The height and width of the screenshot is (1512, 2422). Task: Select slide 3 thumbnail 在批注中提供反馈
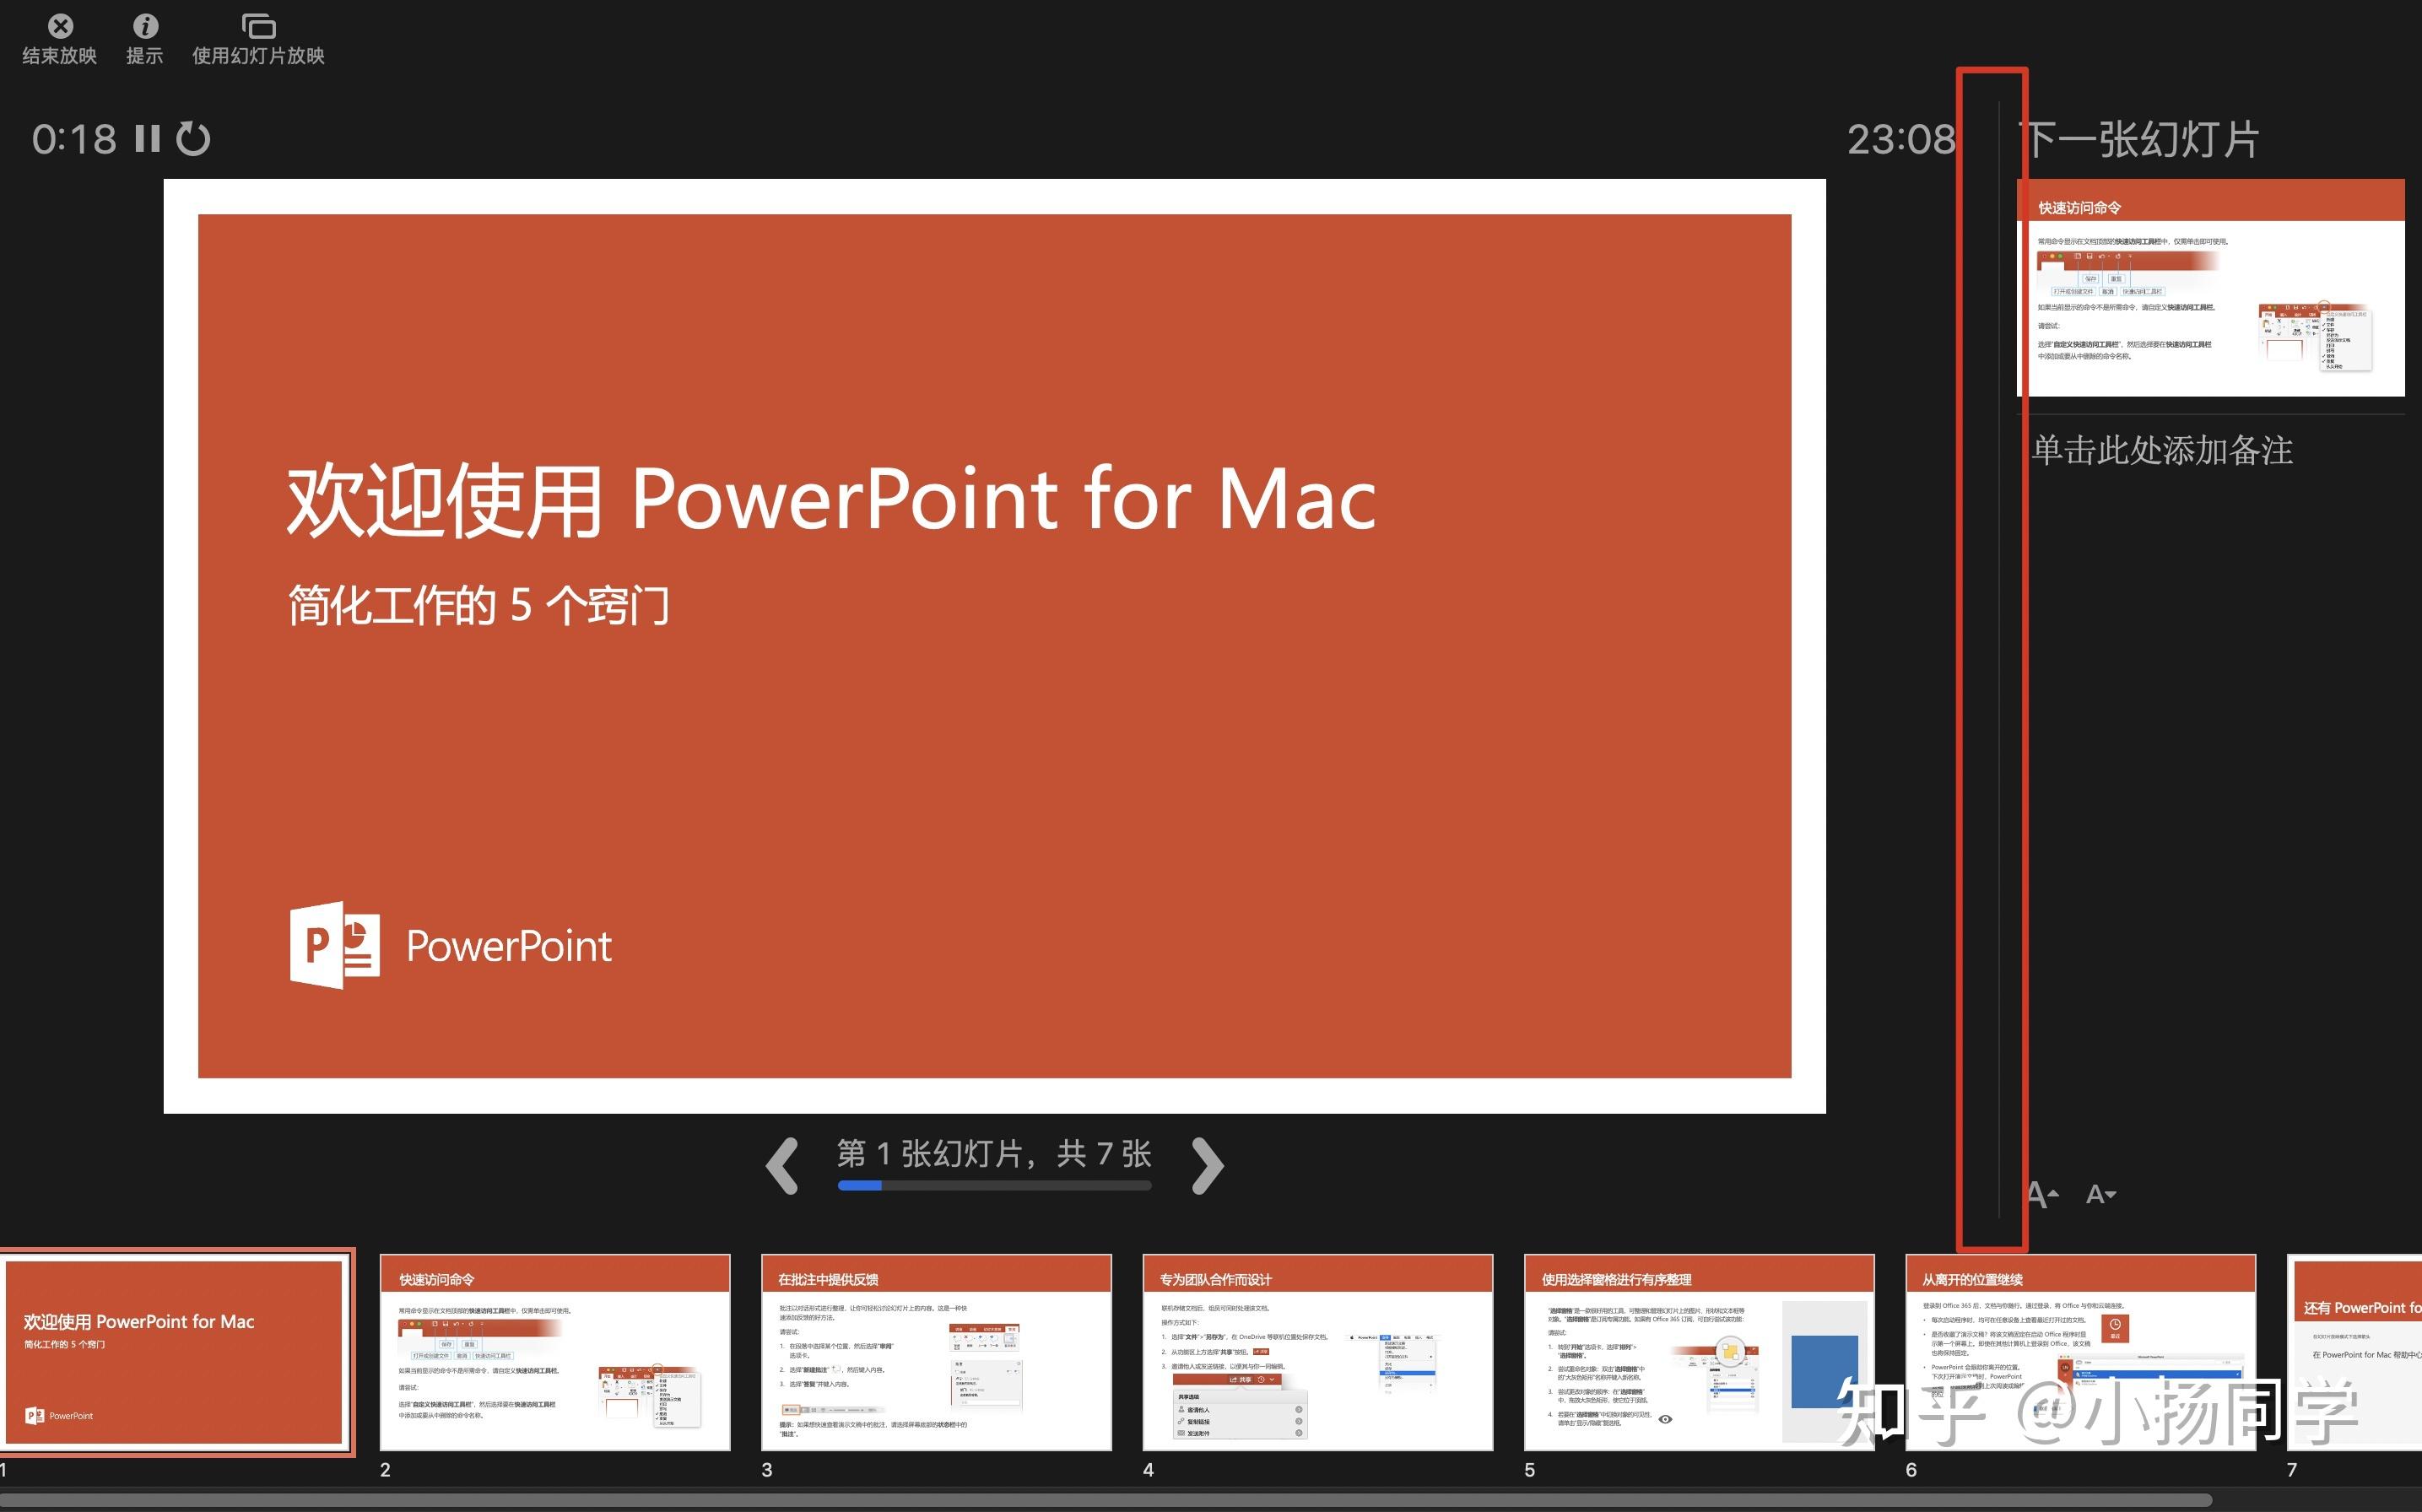click(936, 1352)
